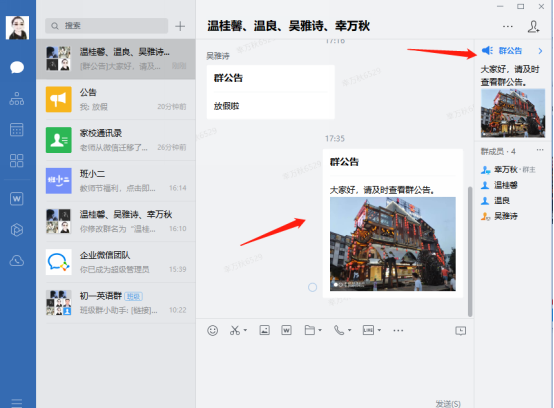Image resolution: width=554 pixels, height=408 pixels.
Task: Open the chat history clock icon
Action: 461,331
